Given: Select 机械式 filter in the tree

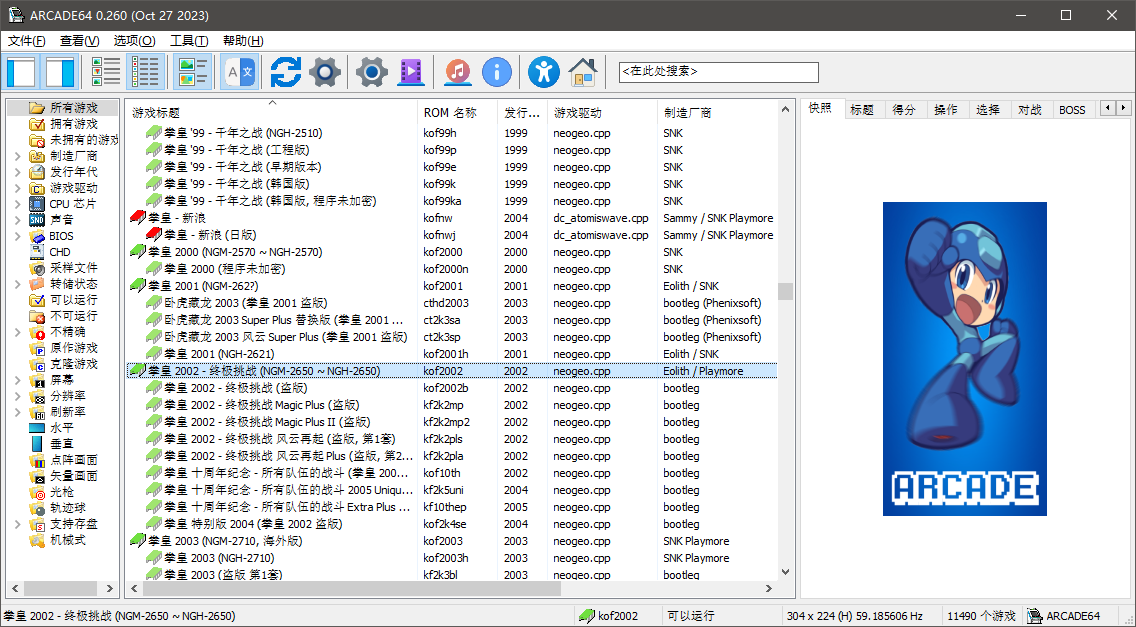Looking at the screenshot, I should (x=67, y=539).
